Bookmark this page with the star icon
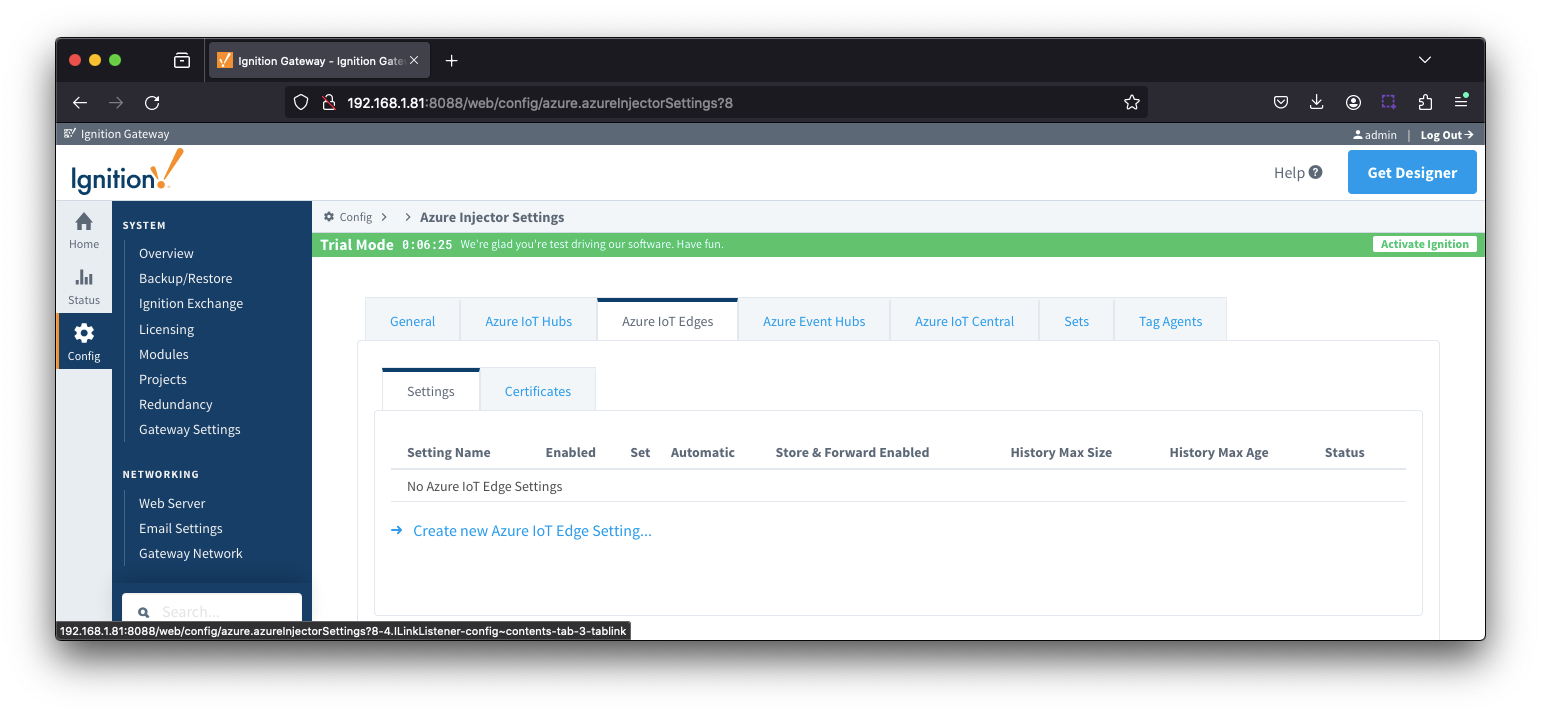 1131,102
